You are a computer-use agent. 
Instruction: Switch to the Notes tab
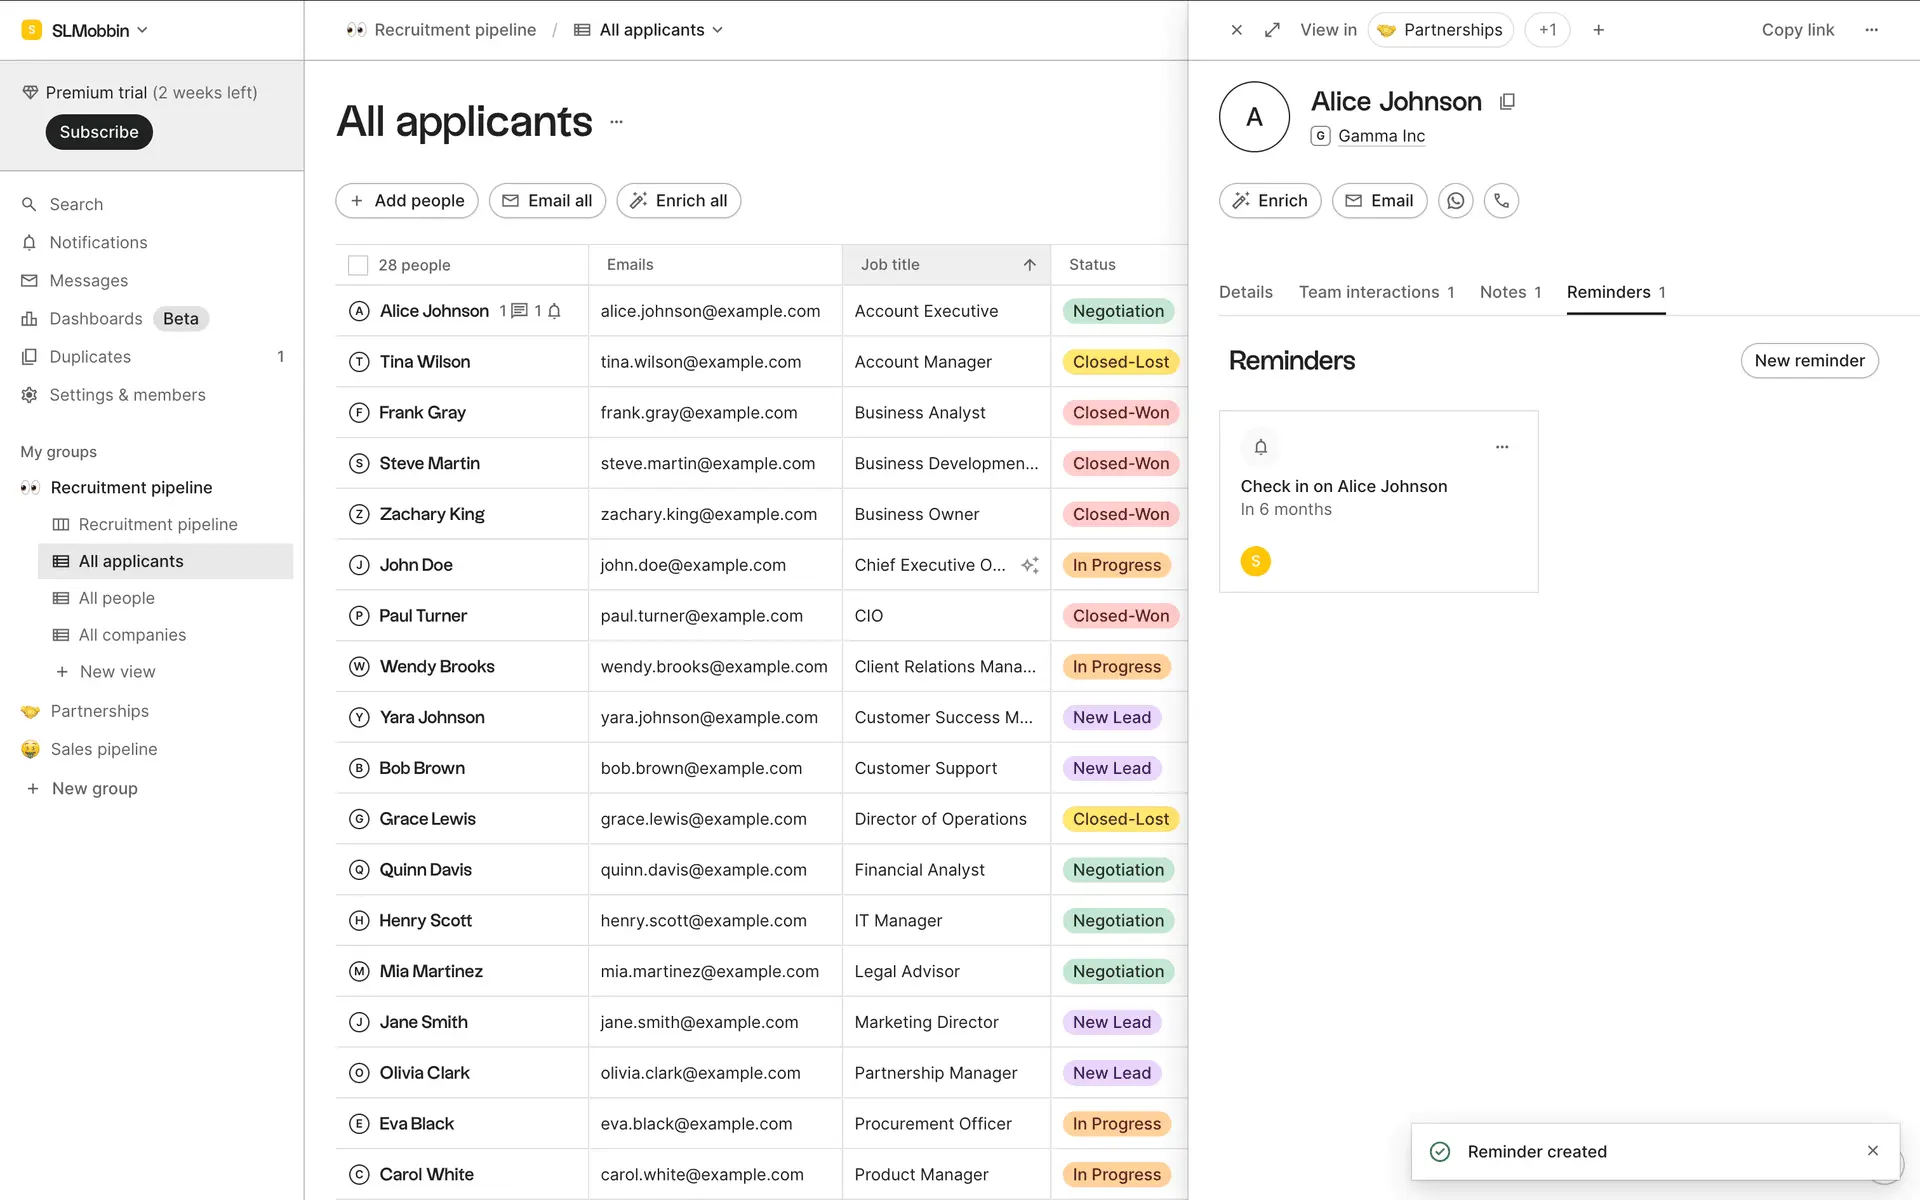point(1509,292)
